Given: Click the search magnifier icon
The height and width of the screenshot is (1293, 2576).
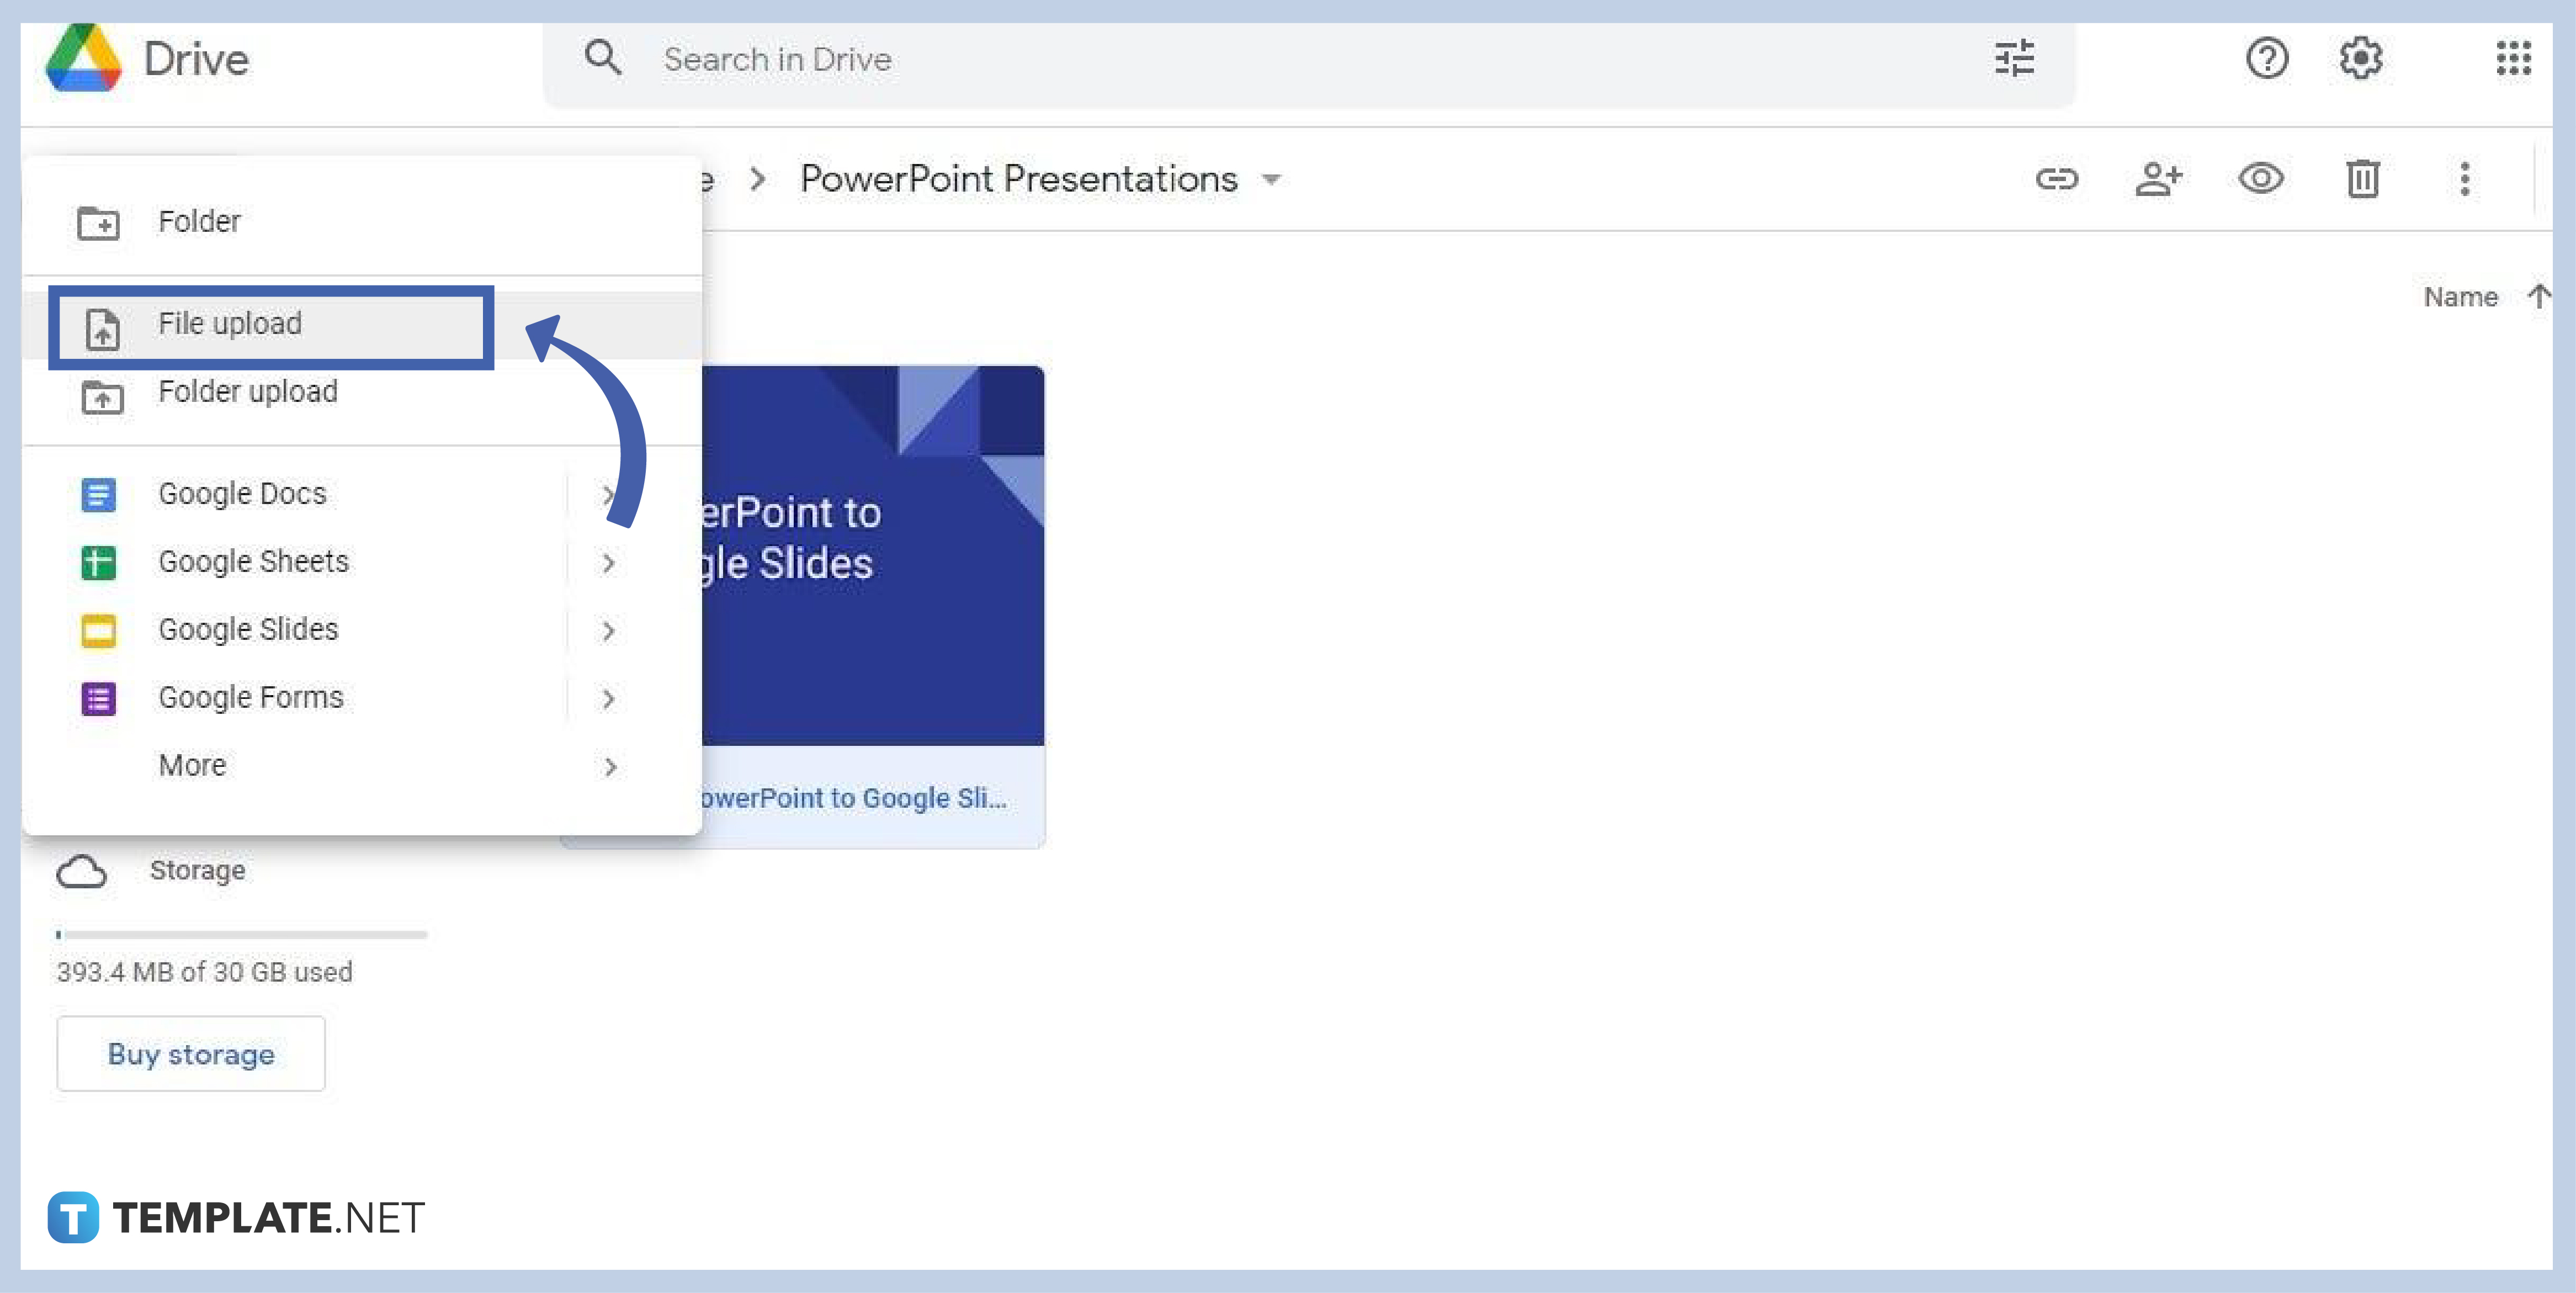Looking at the screenshot, I should [x=603, y=59].
